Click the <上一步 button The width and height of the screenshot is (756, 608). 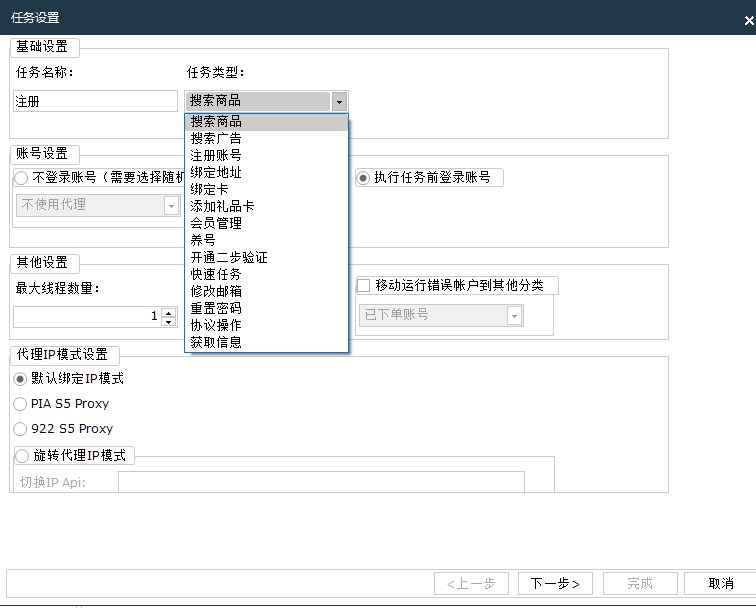472,584
